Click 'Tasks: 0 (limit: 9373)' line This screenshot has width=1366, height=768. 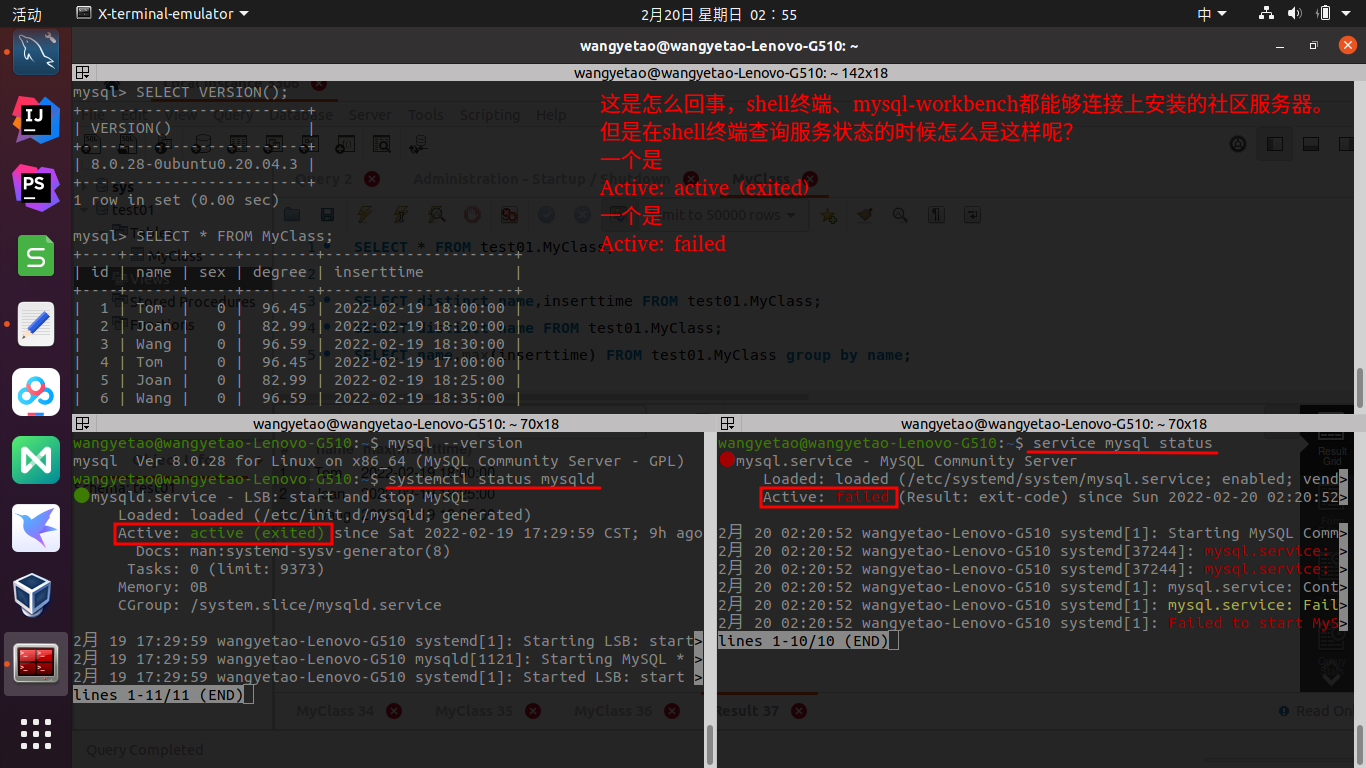(x=226, y=569)
